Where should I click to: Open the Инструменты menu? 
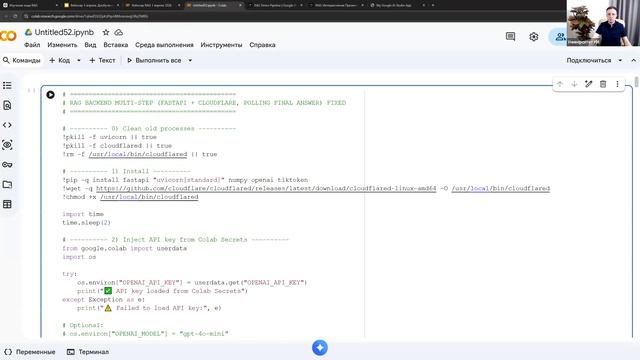pos(221,45)
